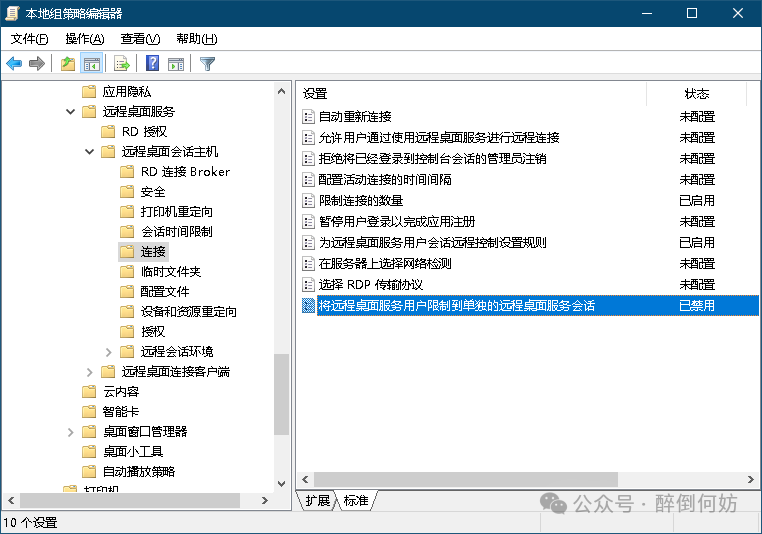The image size is (762, 534).
Task: Toggle the Show/Hide Console Tree button
Action: [92, 64]
